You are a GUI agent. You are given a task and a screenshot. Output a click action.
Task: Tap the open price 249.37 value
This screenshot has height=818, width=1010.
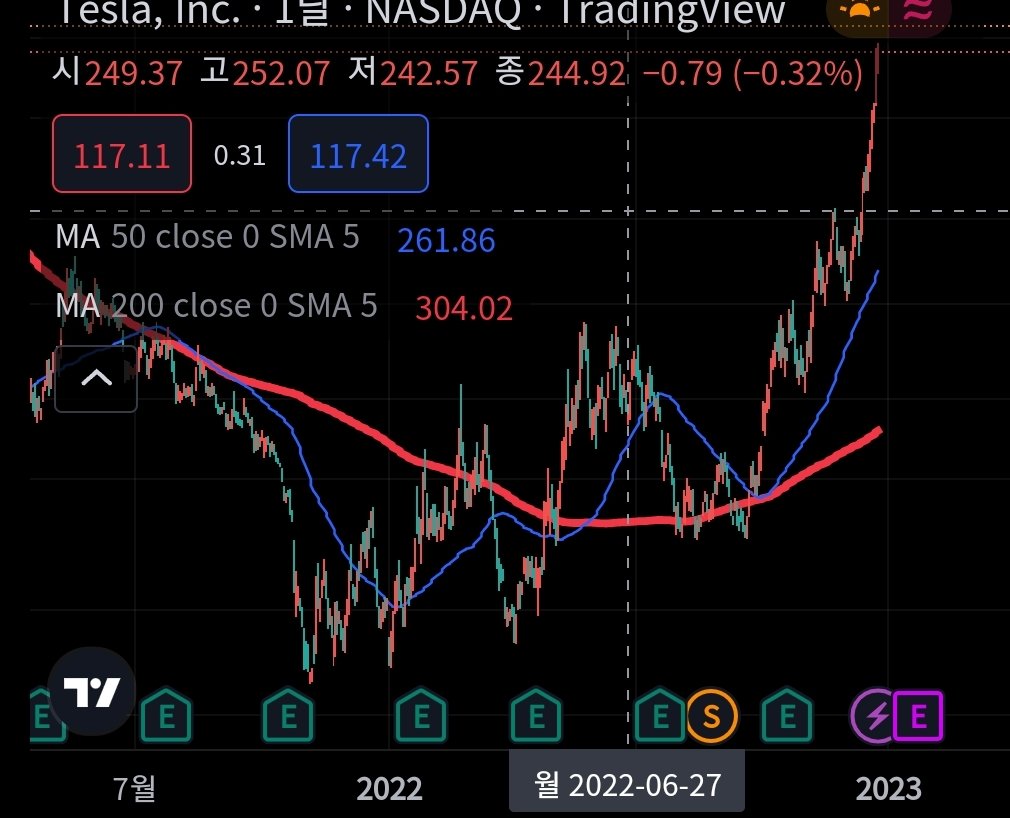pyautogui.click(x=133, y=73)
